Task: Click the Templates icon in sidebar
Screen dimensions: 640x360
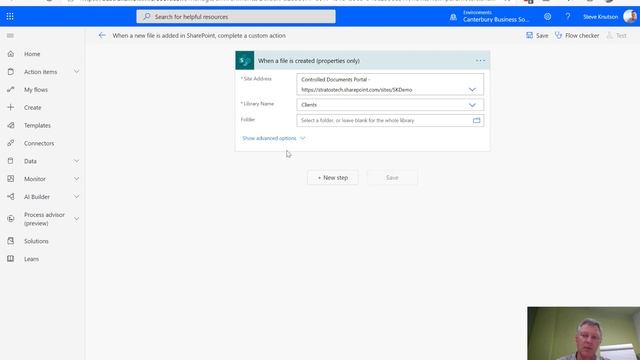Action: (11, 125)
